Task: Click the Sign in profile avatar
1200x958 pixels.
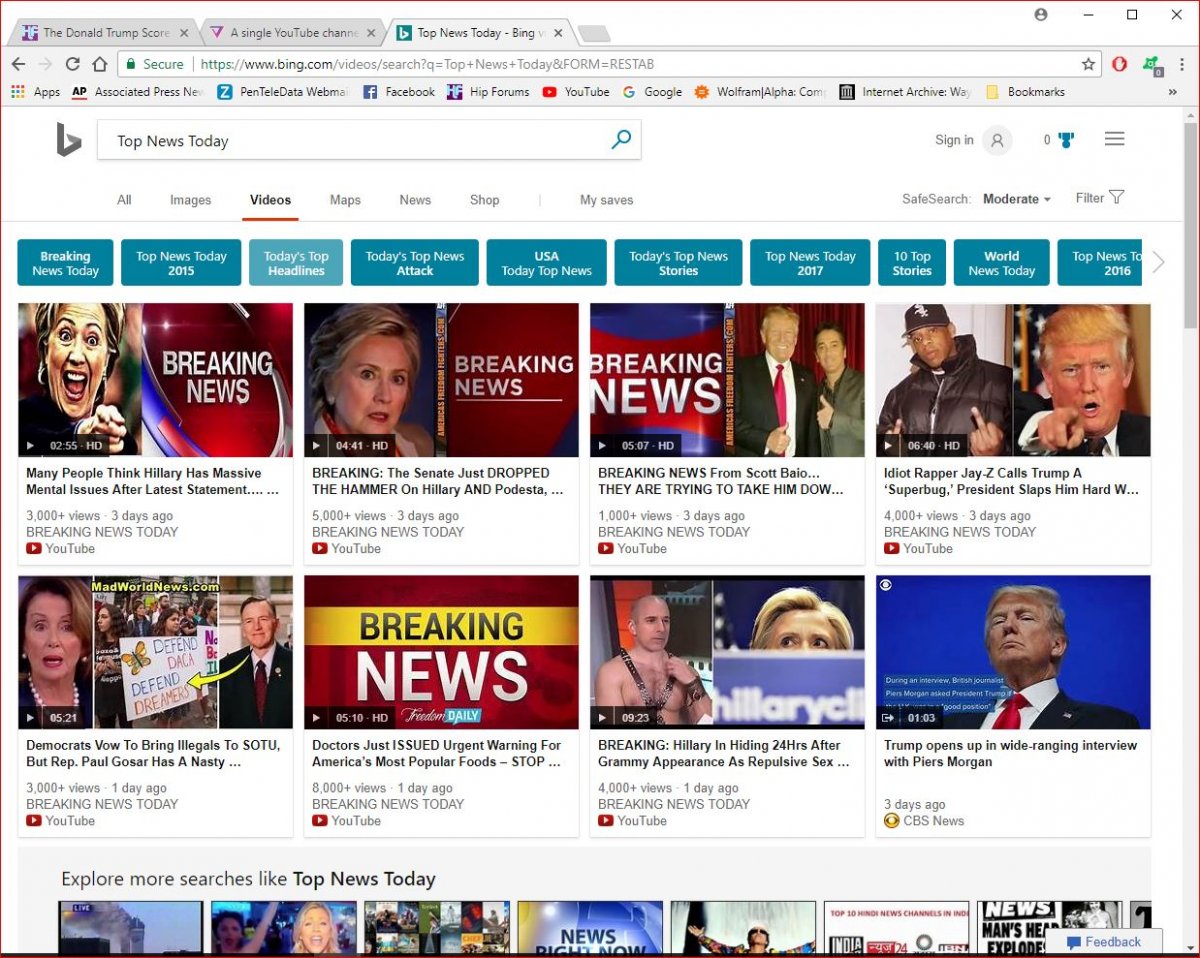Action: click(x=997, y=140)
